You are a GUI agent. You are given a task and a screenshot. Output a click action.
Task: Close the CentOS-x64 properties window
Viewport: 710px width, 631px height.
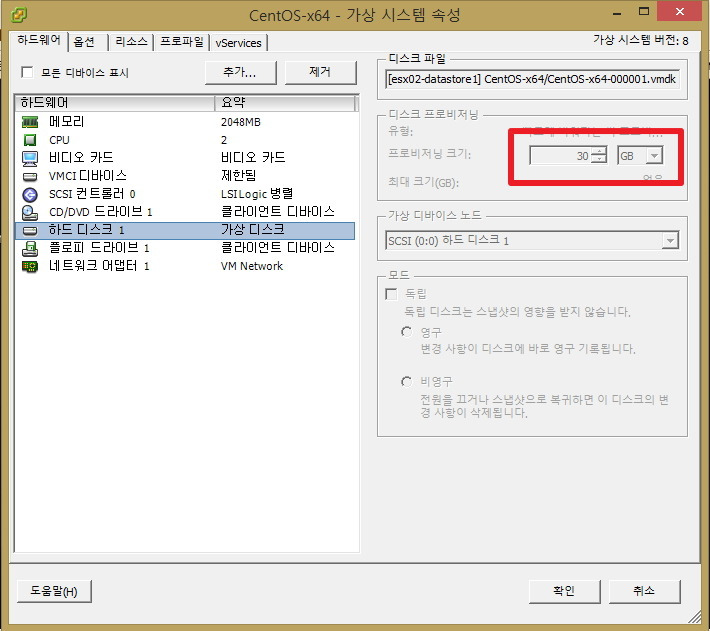[x=680, y=11]
